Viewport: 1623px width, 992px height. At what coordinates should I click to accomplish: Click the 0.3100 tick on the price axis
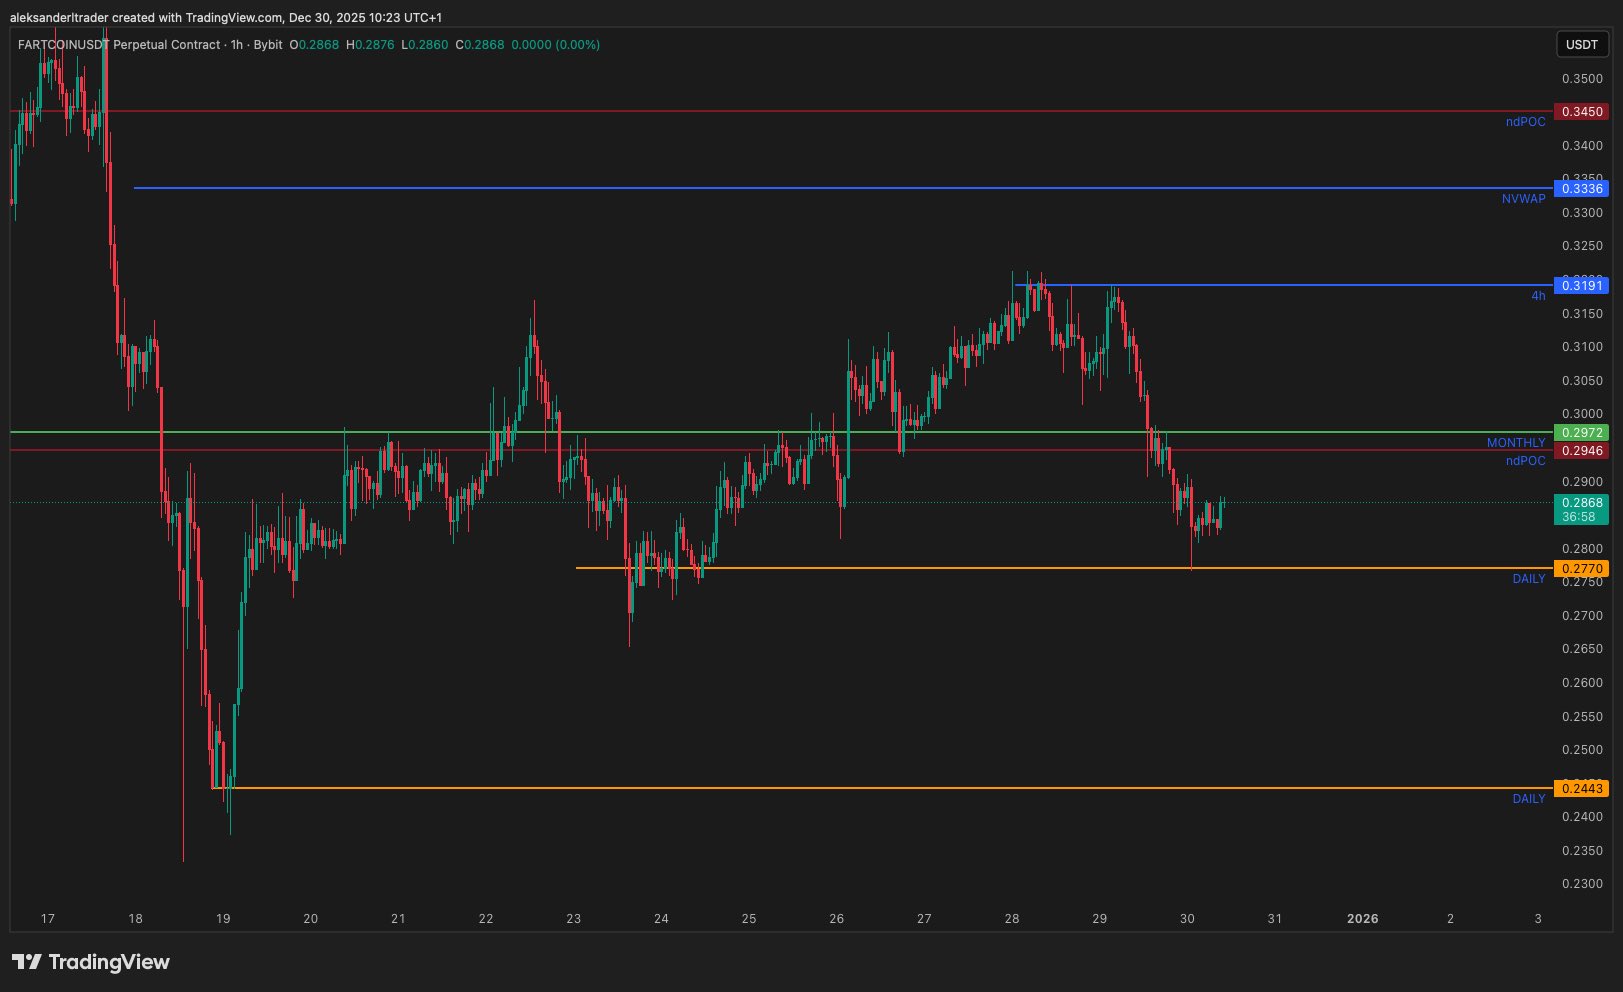pos(1582,347)
